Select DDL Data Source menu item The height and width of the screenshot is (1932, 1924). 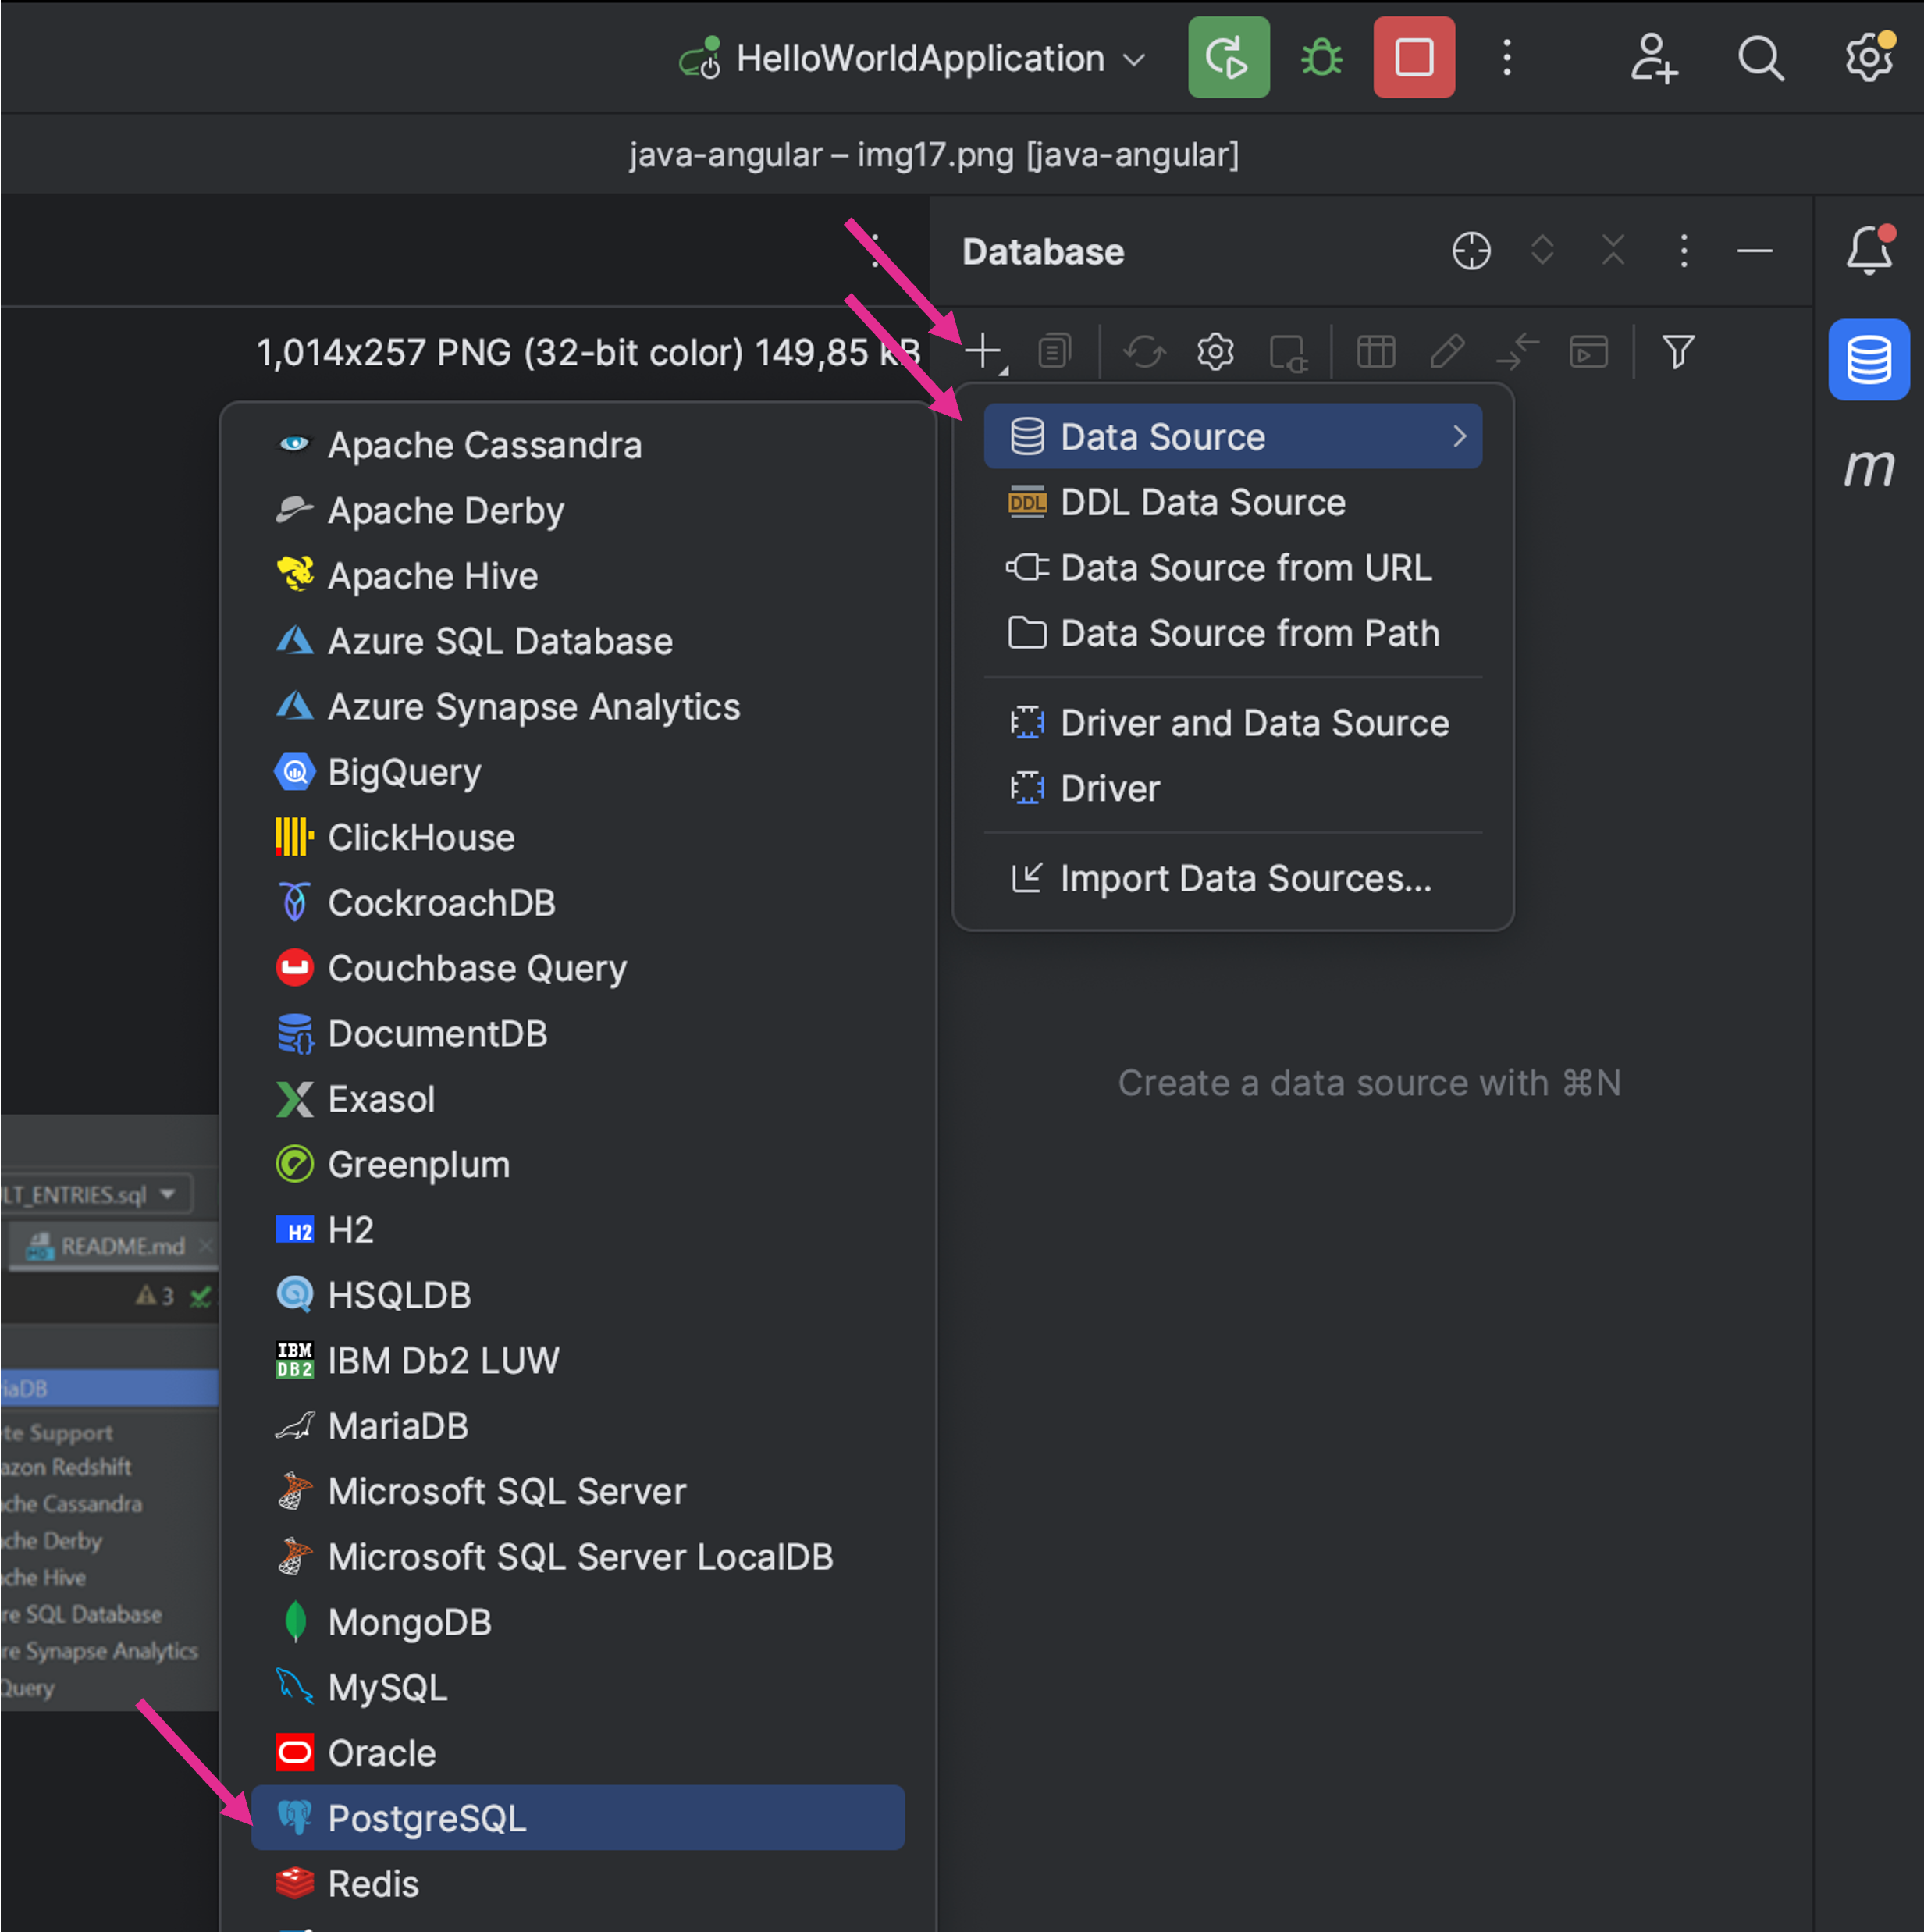[1232, 502]
